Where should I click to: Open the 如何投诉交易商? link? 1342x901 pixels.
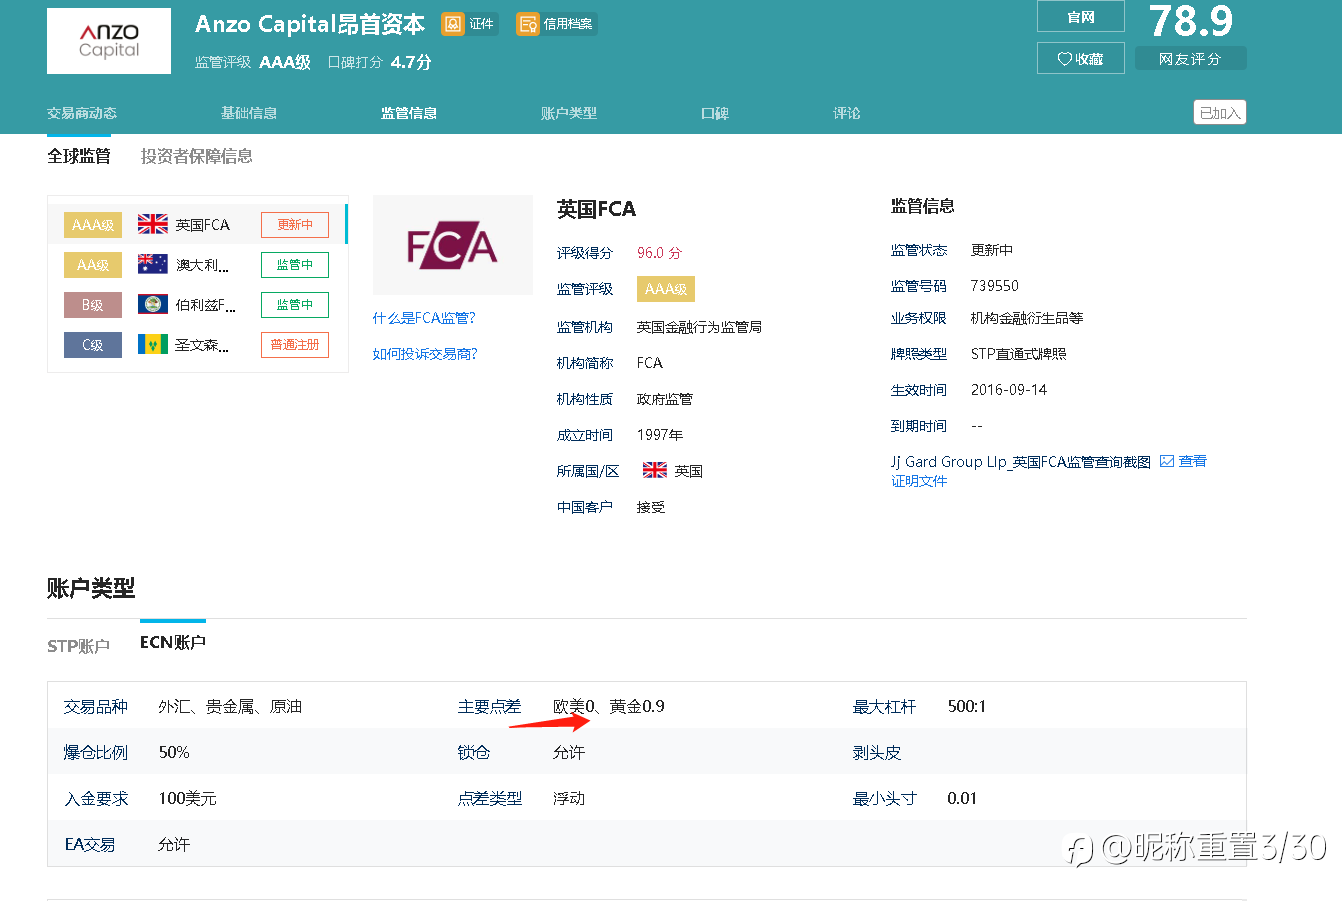coord(425,354)
